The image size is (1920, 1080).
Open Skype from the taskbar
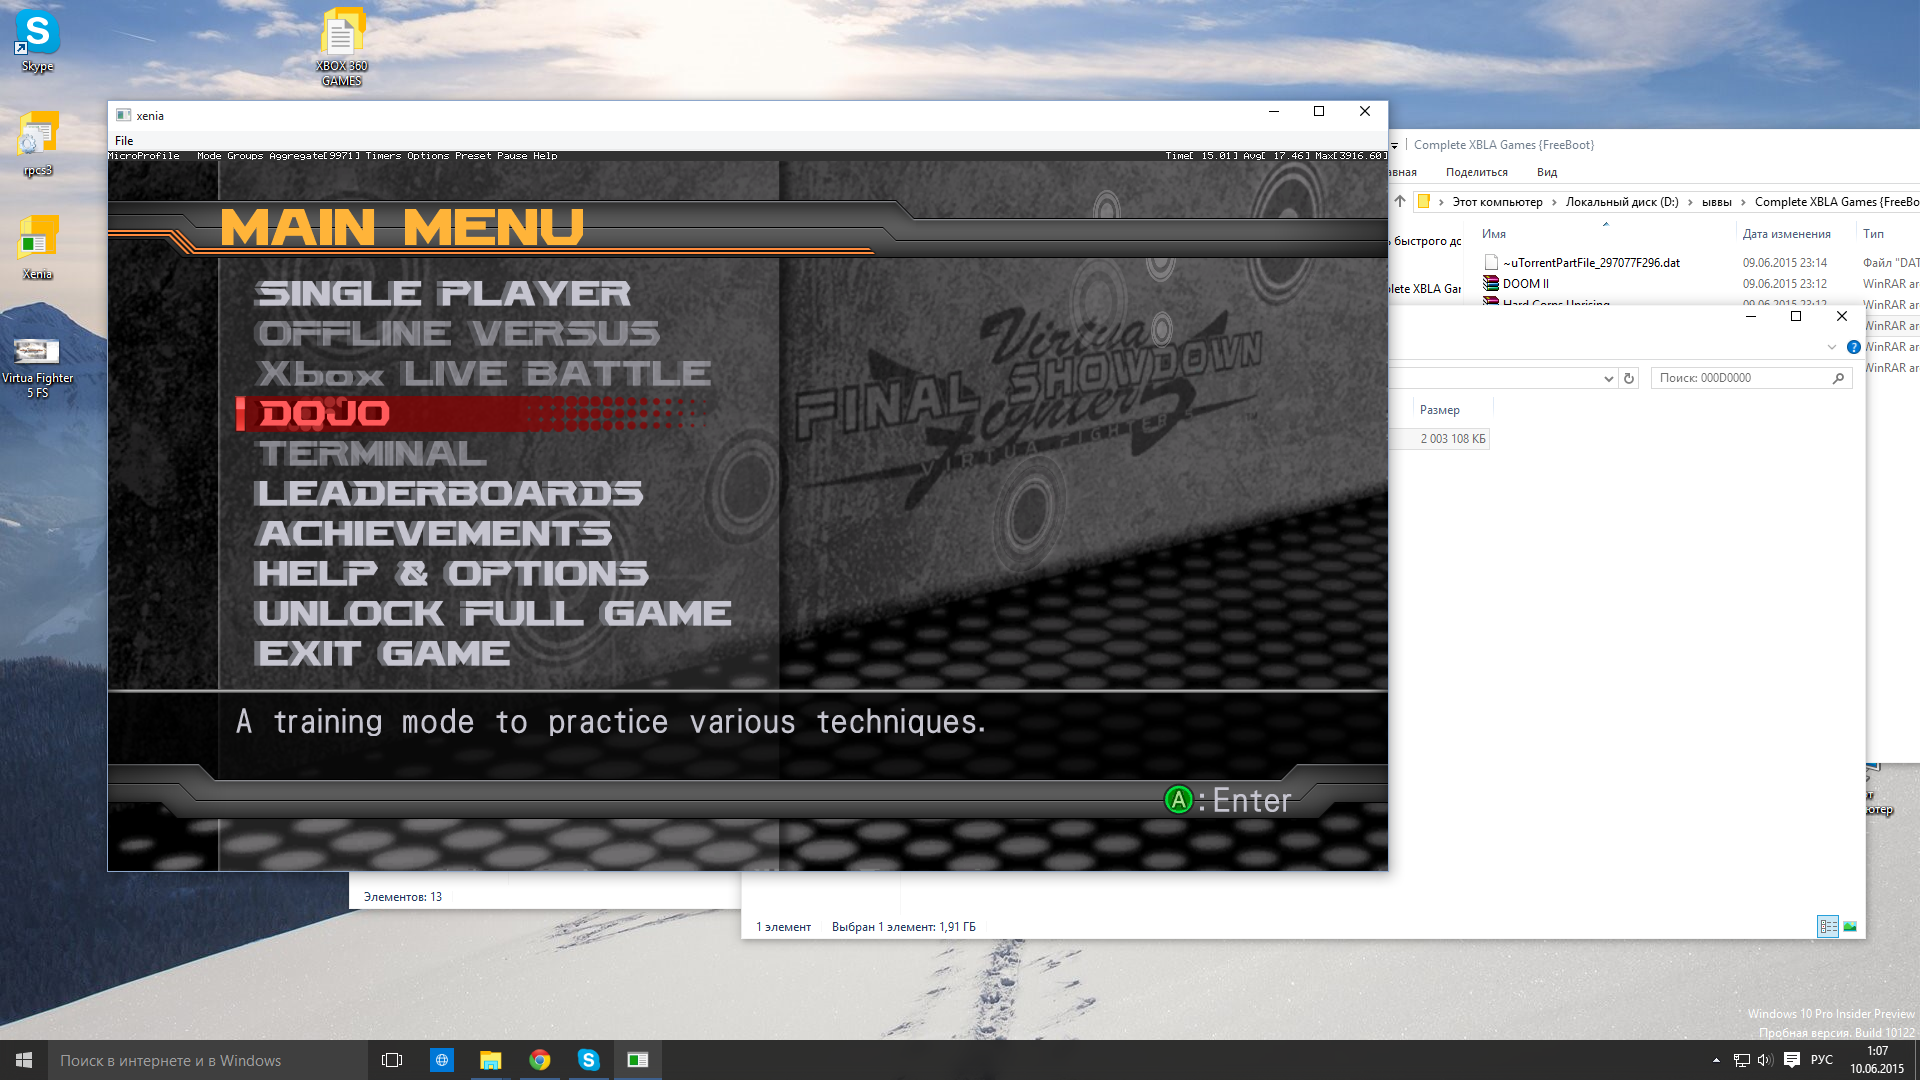[x=588, y=1060]
